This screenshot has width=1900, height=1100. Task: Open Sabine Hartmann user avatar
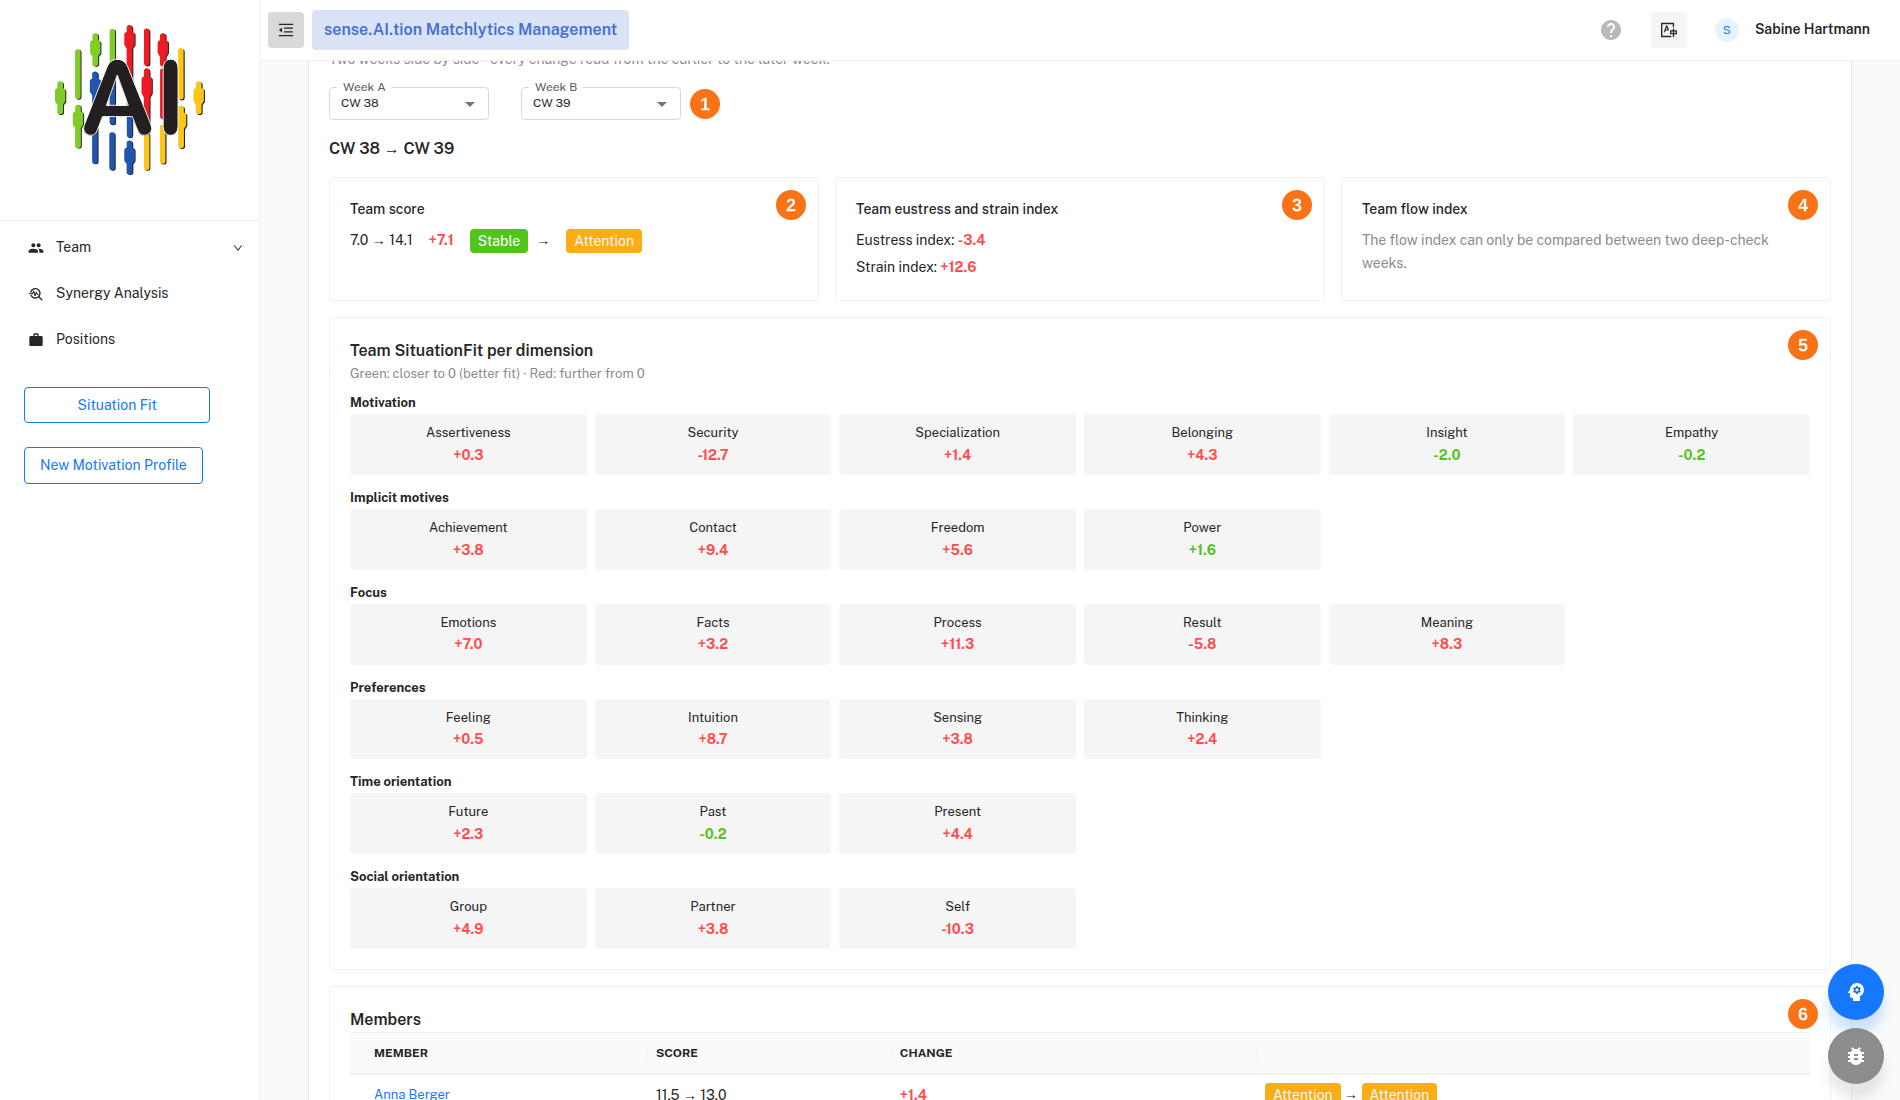pyautogui.click(x=1727, y=30)
